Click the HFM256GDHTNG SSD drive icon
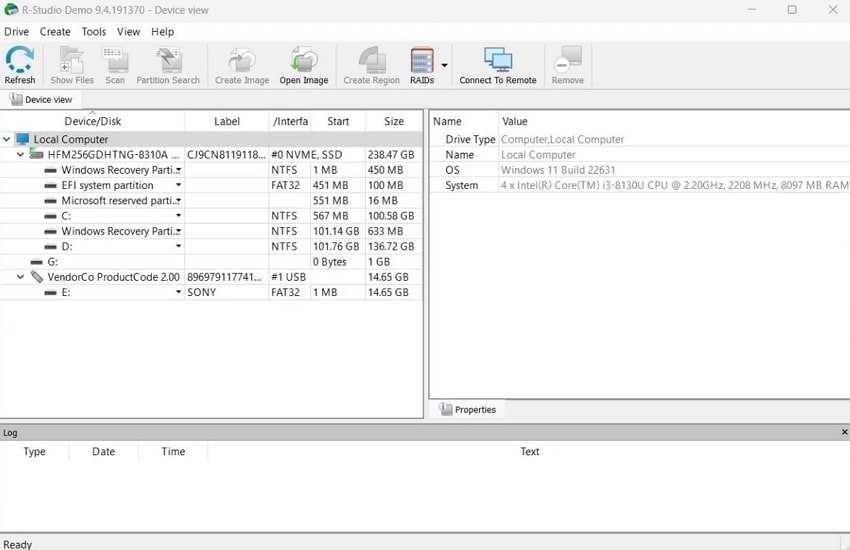This screenshot has height=550, width=850. coord(36,154)
